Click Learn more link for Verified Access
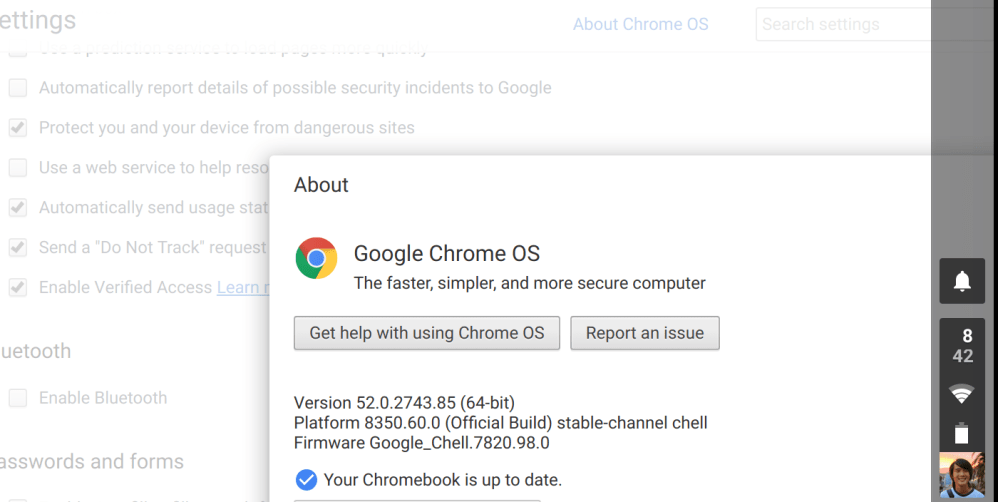Screen dimensions: 998x502 pos(243,288)
